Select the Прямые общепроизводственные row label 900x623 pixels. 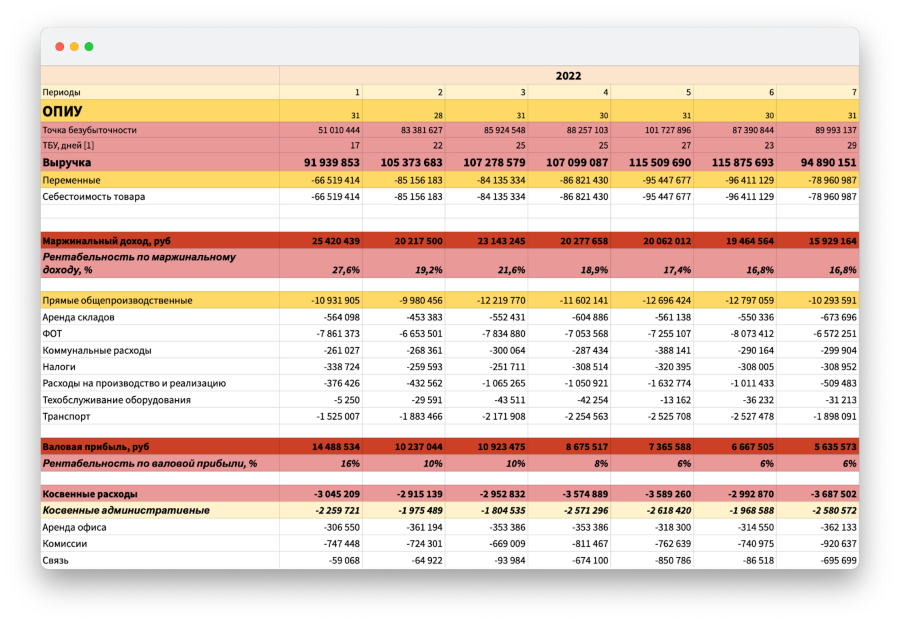click(x=117, y=300)
